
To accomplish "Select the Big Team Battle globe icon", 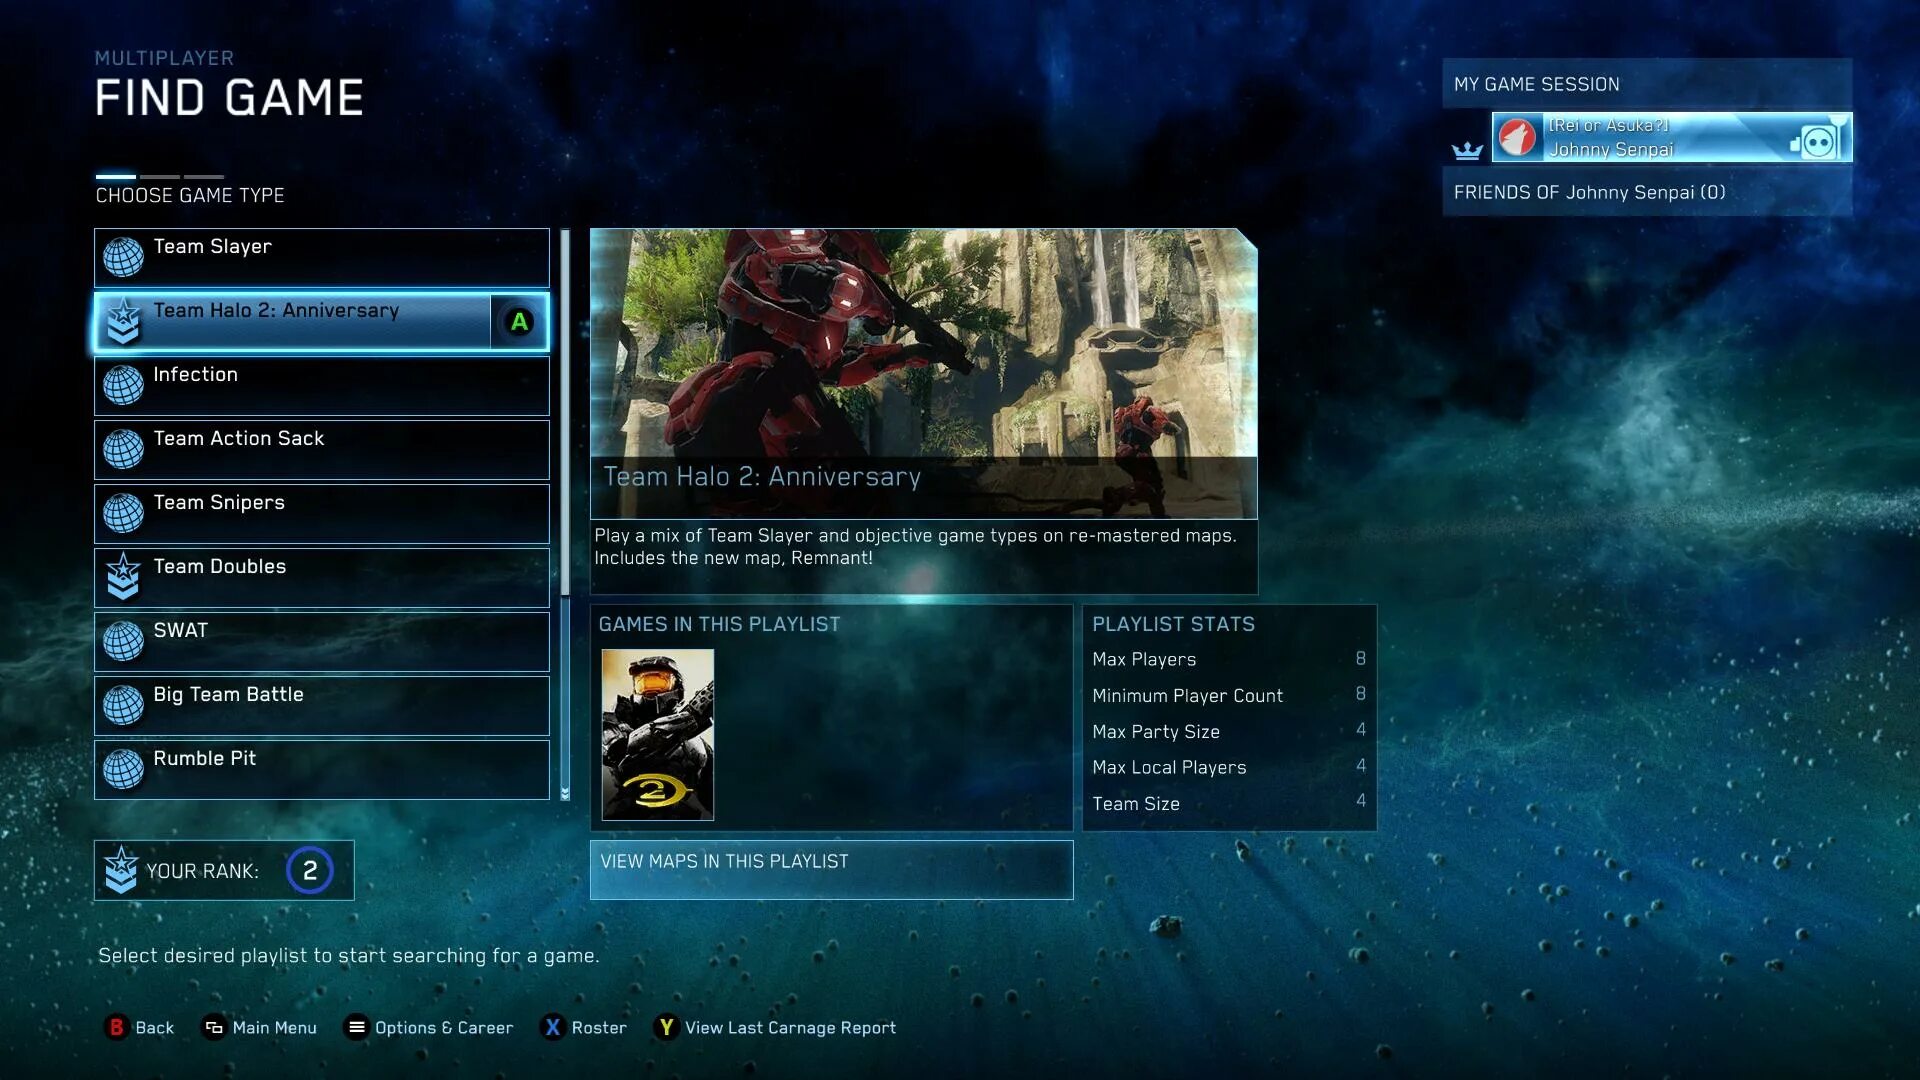I will coord(124,703).
